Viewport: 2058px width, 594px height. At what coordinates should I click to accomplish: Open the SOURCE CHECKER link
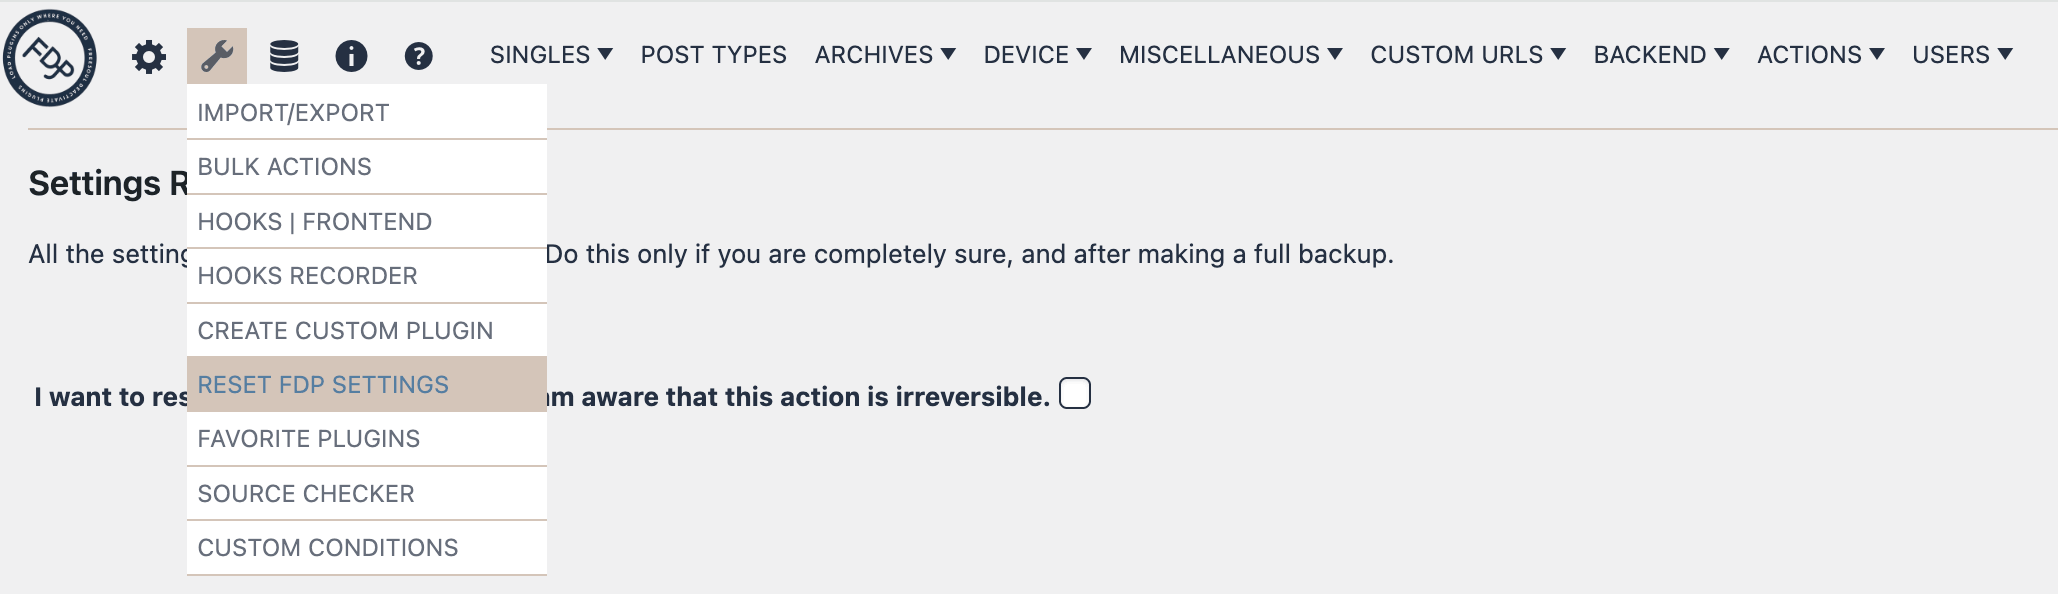[x=306, y=493]
